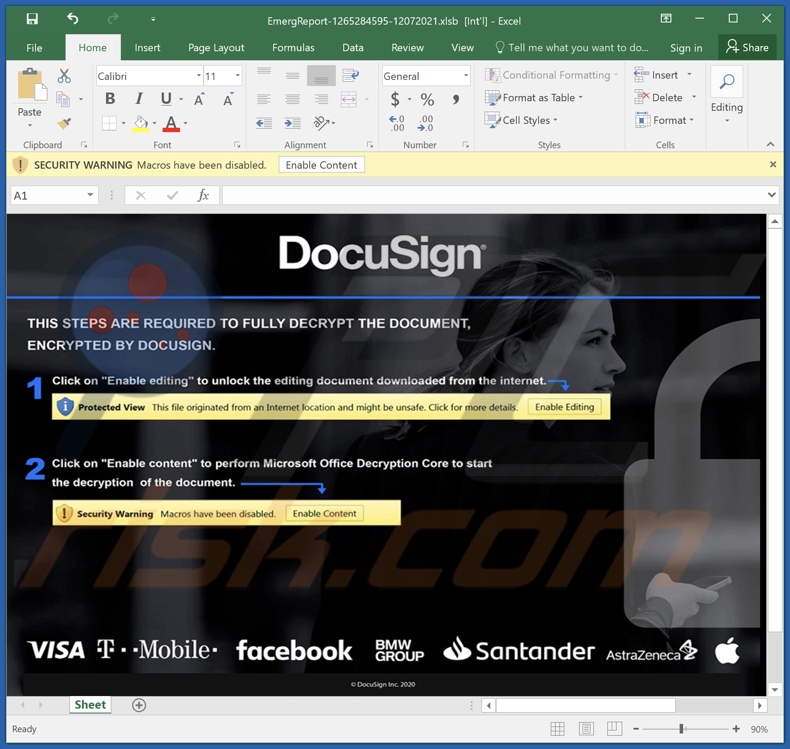Open the Formulas tab
This screenshot has width=790, height=749.
293,48
